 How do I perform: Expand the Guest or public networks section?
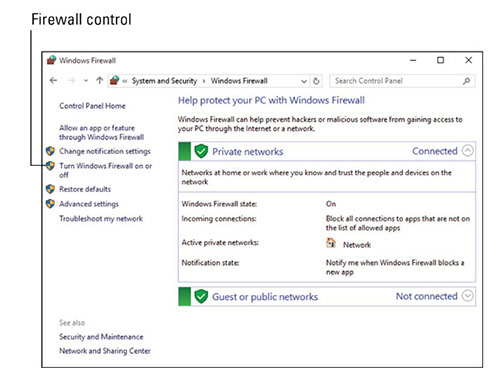pos(468,296)
